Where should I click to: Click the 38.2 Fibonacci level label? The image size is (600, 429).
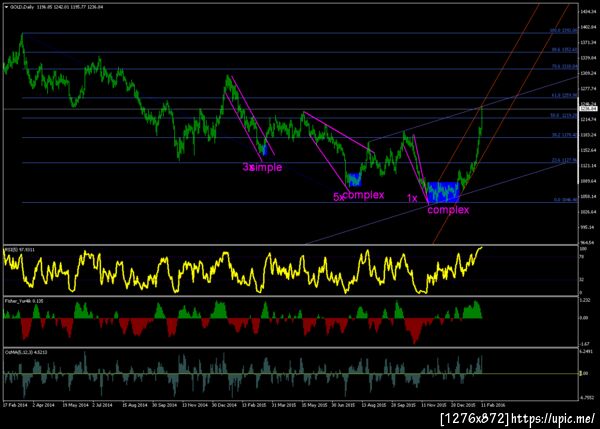pyautogui.click(x=564, y=135)
